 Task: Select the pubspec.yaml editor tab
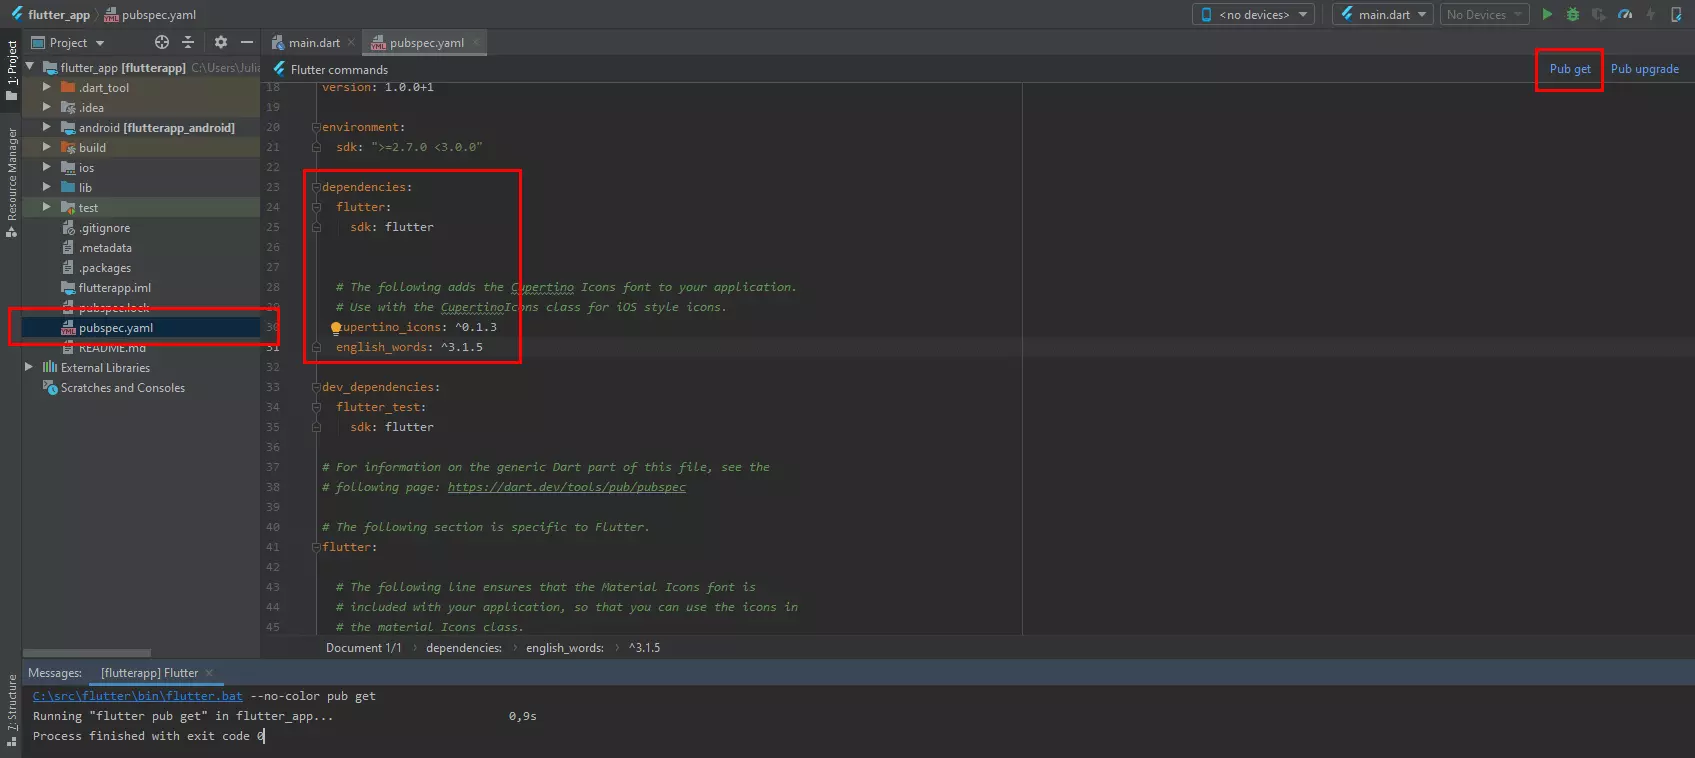tap(426, 43)
